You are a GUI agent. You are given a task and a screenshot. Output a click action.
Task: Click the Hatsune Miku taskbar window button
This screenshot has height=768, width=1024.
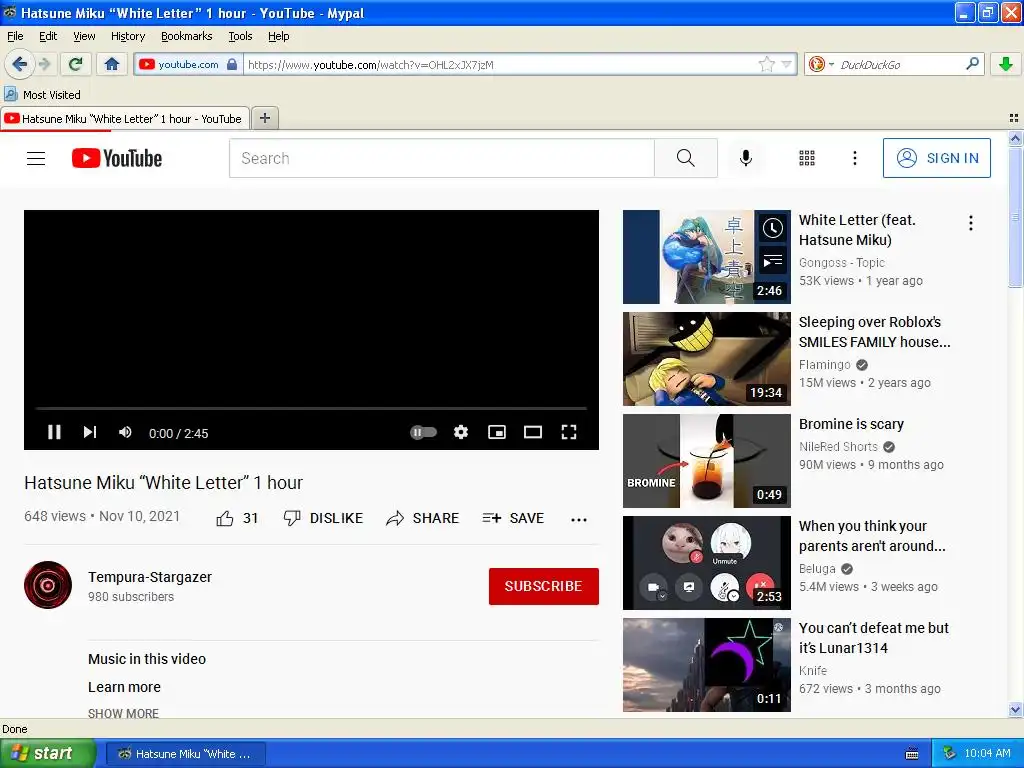pyautogui.click(x=185, y=754)
